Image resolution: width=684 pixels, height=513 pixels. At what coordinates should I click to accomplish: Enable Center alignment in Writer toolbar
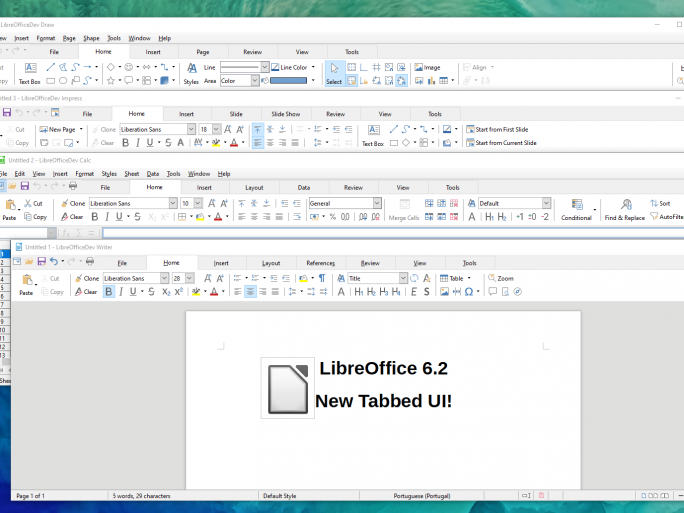pos(250,292)
